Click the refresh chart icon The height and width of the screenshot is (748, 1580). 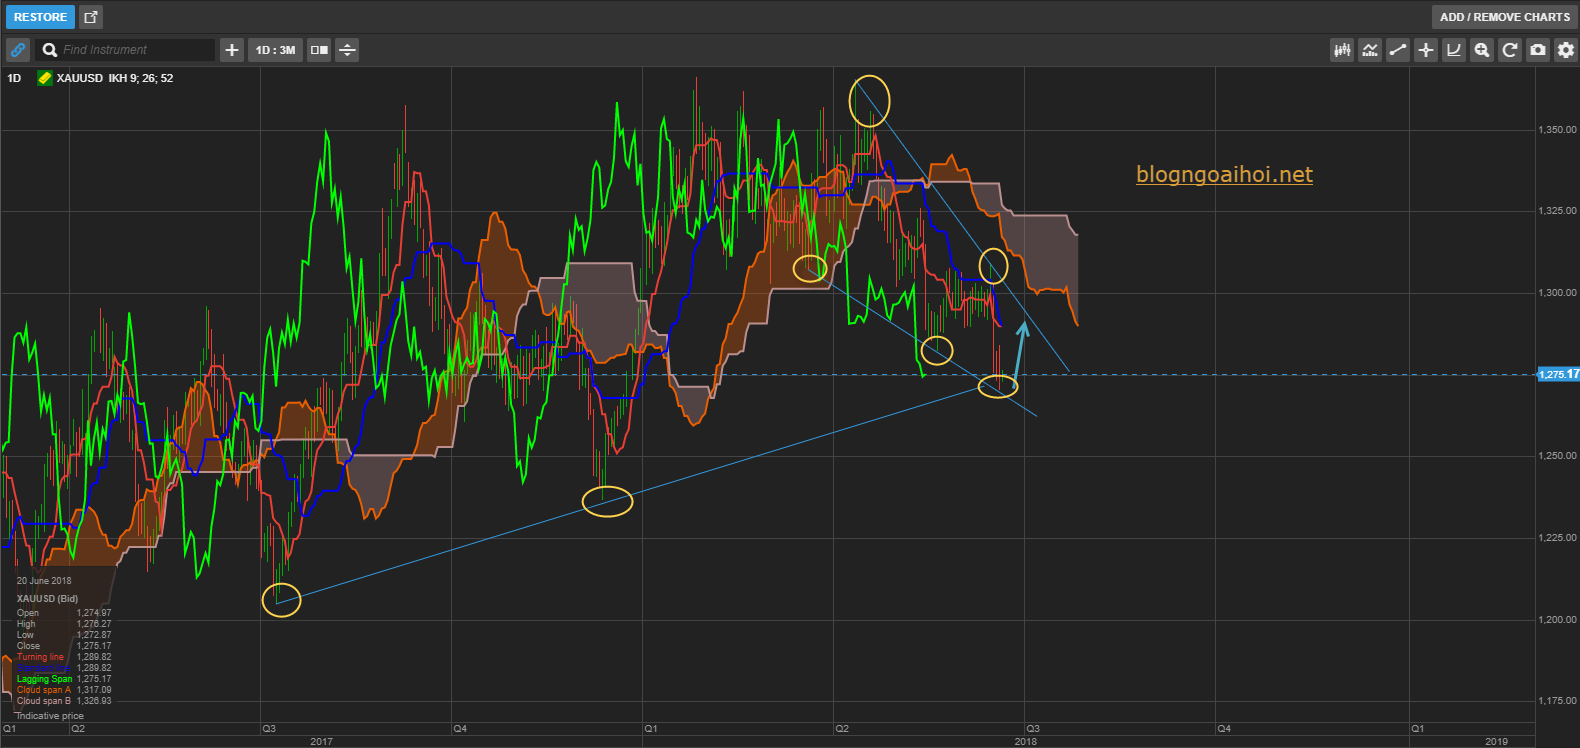(x=1510, y=50)
